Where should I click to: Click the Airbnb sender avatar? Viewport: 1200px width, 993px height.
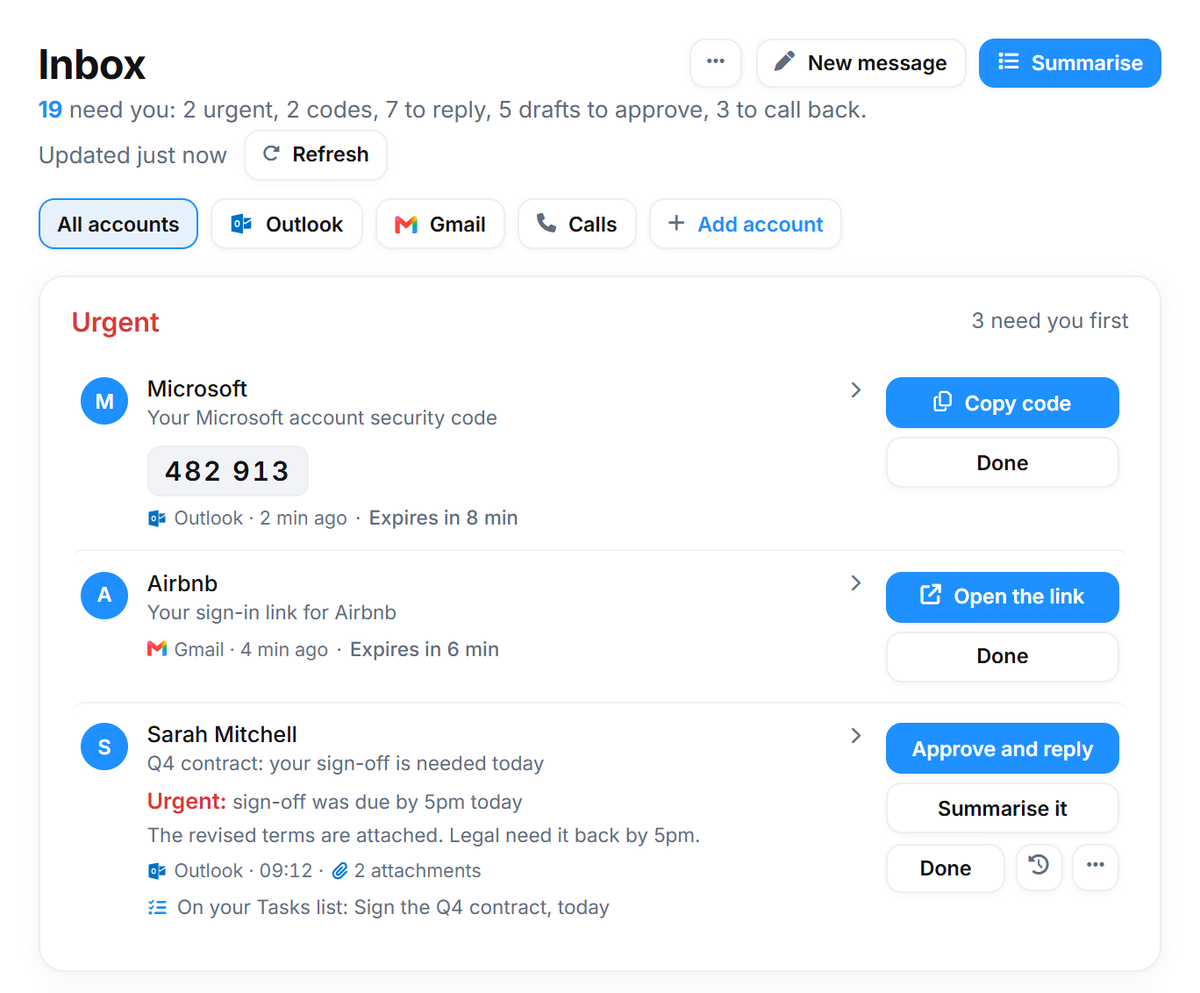point(105,597)
